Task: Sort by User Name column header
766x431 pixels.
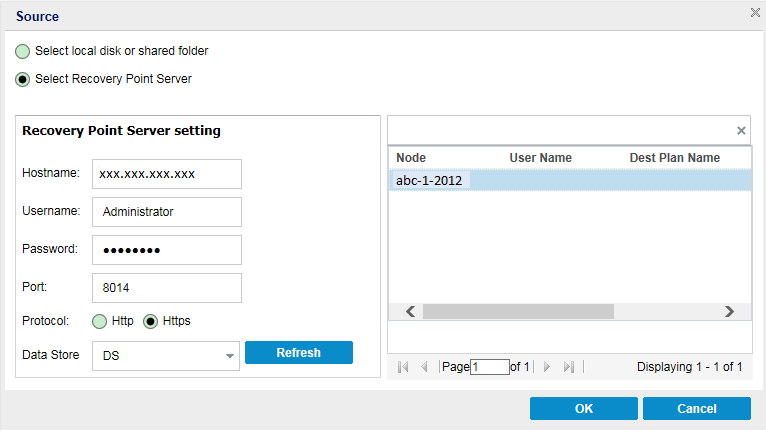Action: point(540,158)
